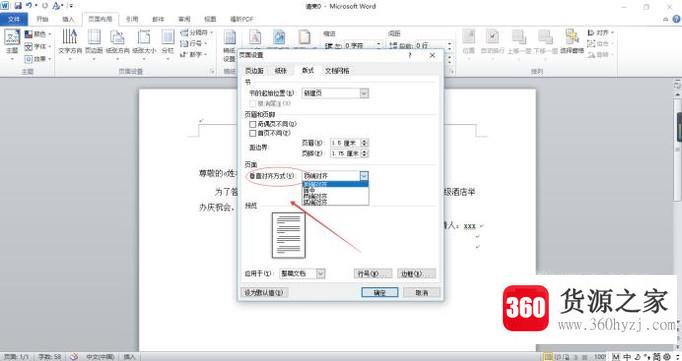Click the dialog help question mark button
The image size is (682, 361).
click(x=410, y=55)
